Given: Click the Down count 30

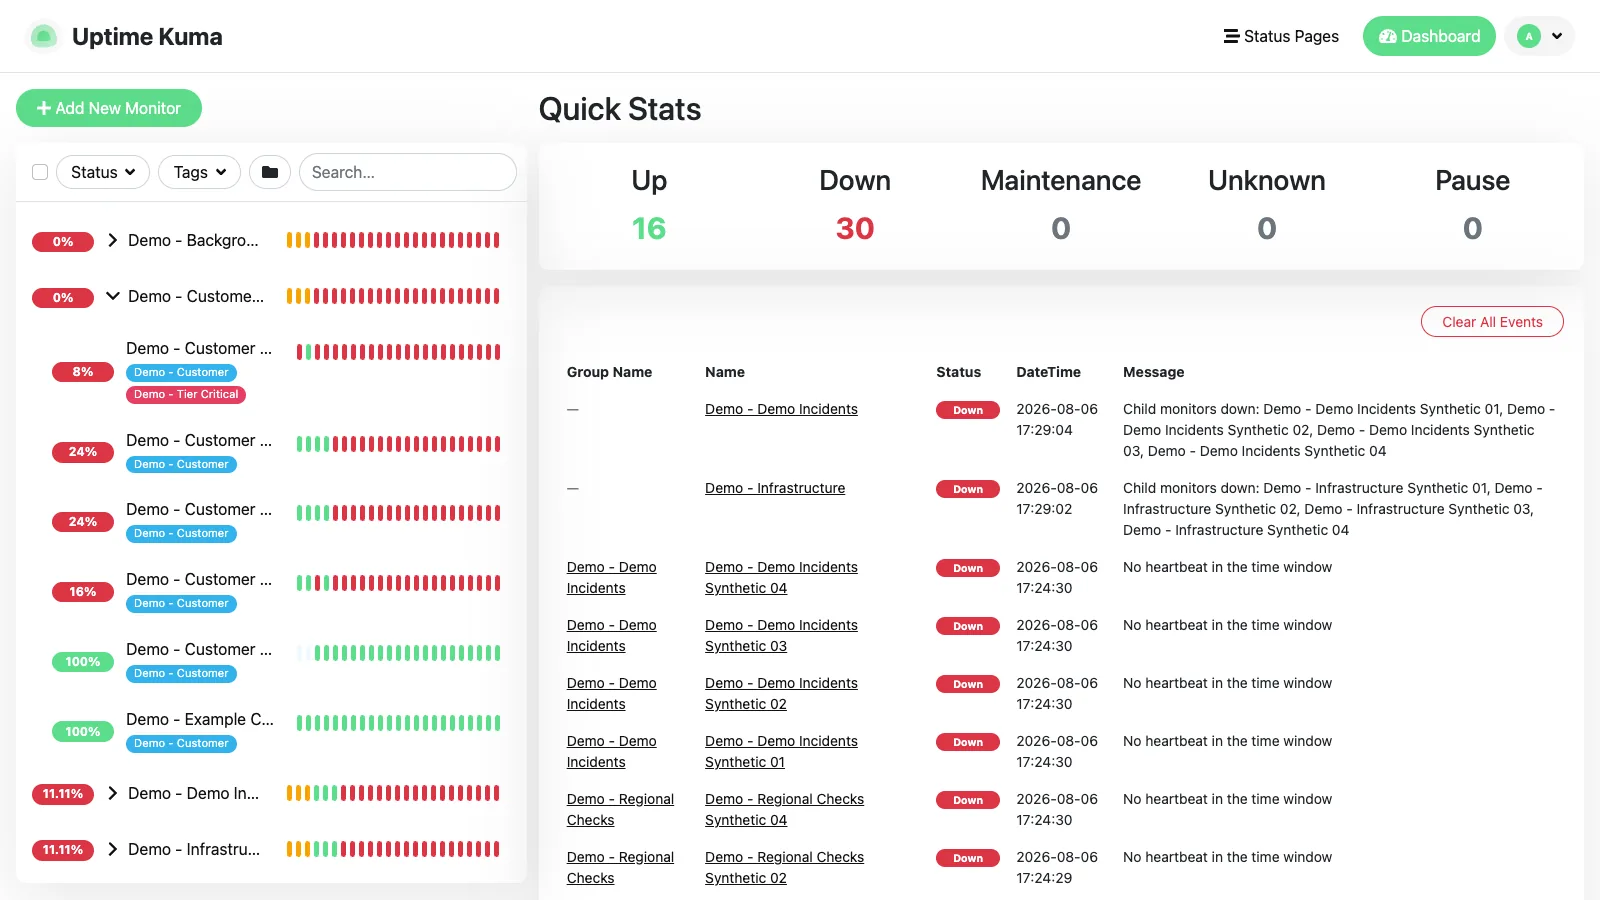Looking at the screenshot, I should (x=855, y=228).
